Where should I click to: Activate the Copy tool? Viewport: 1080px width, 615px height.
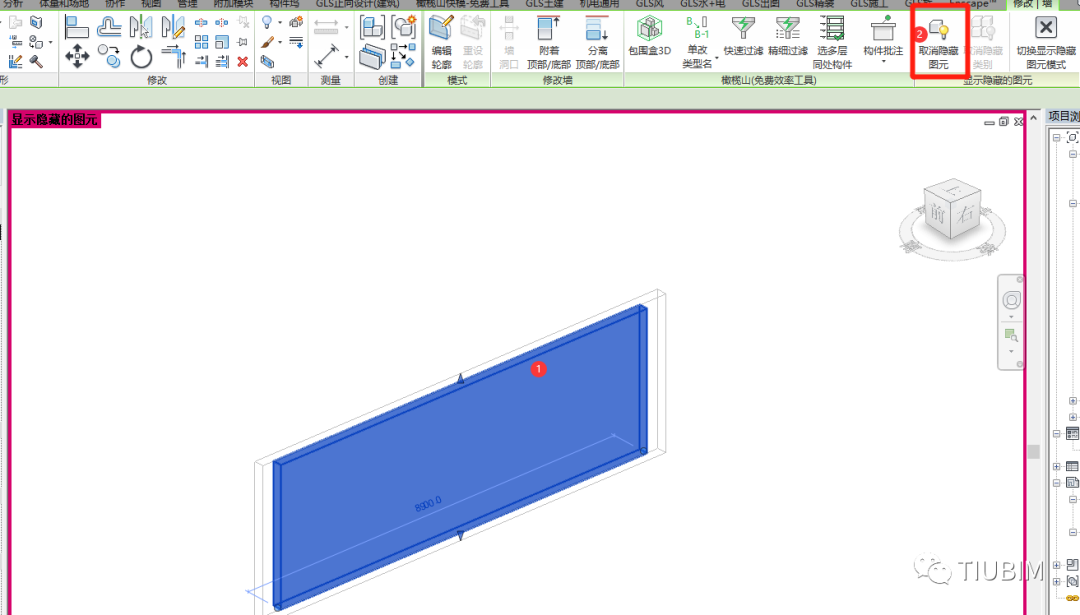pos(109,56)
